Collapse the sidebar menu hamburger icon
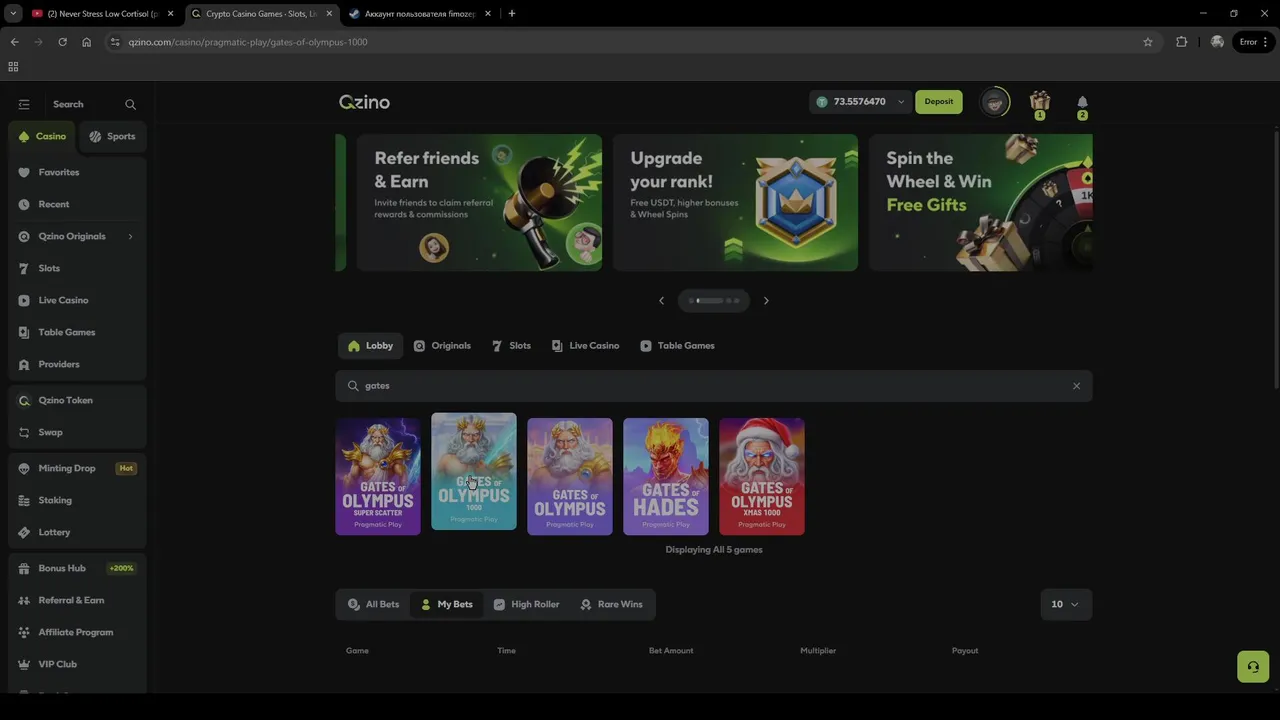 coord(24,104)
